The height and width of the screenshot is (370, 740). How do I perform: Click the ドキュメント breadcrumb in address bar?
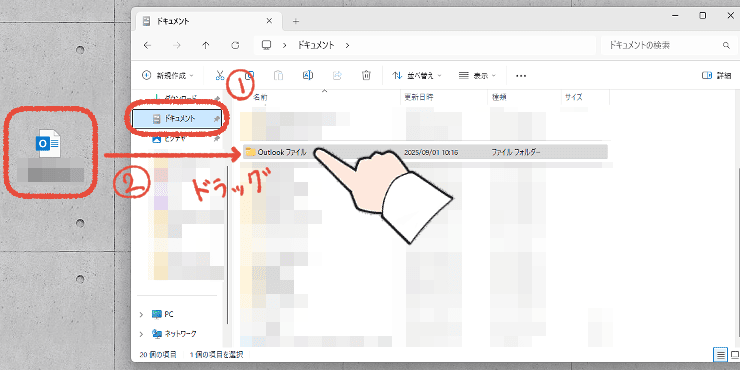point(316,45)
